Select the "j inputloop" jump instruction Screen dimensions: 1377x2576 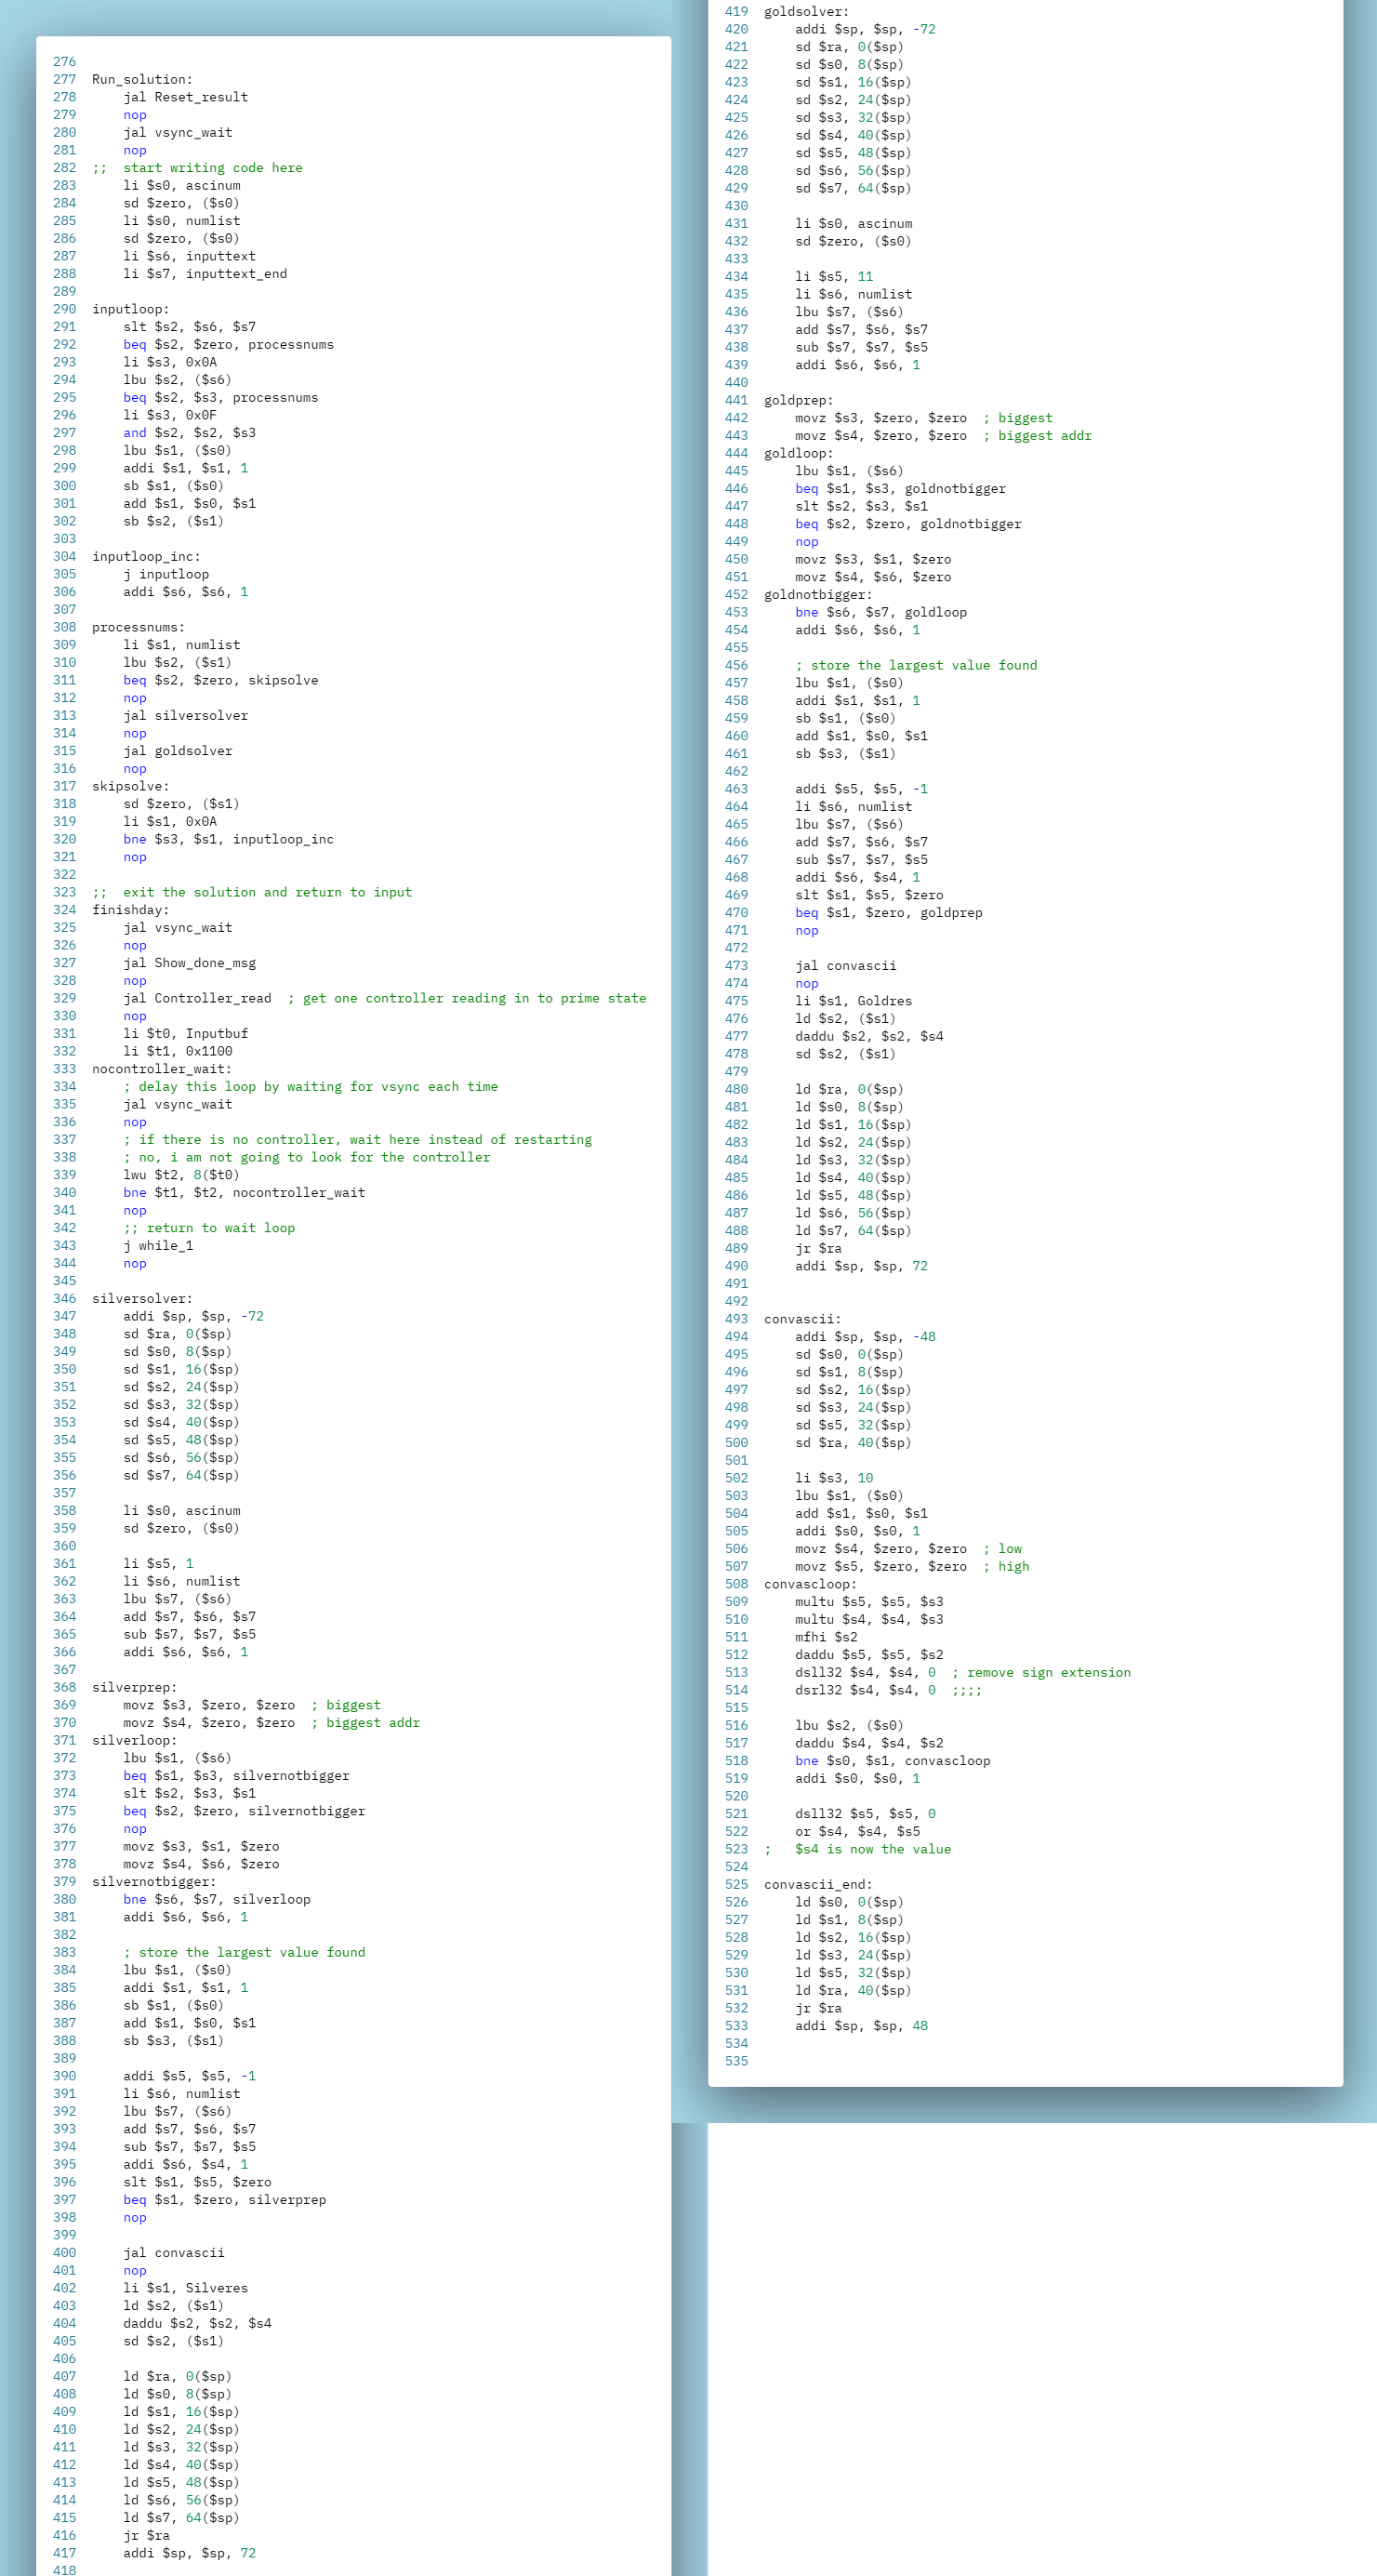pyautogui.click(x=166, y=574)
